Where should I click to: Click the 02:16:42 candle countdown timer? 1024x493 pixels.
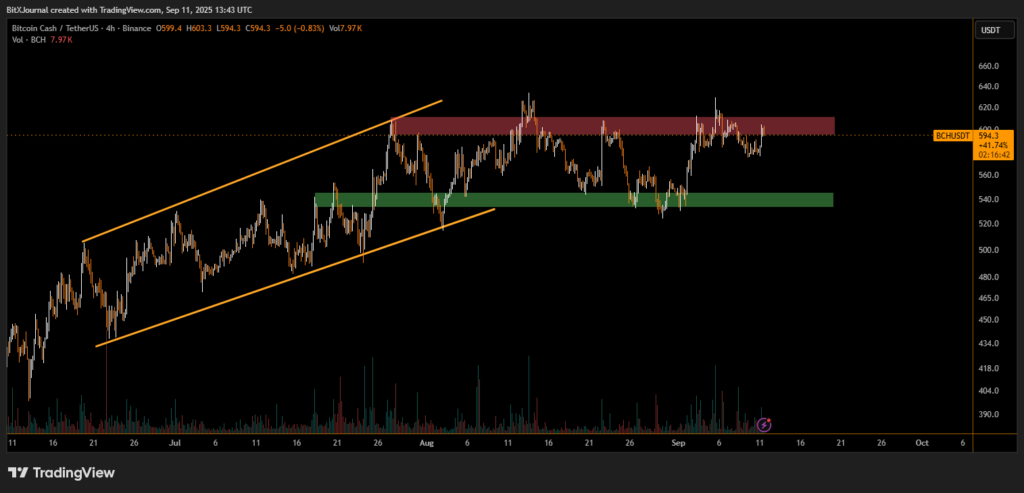989,155
